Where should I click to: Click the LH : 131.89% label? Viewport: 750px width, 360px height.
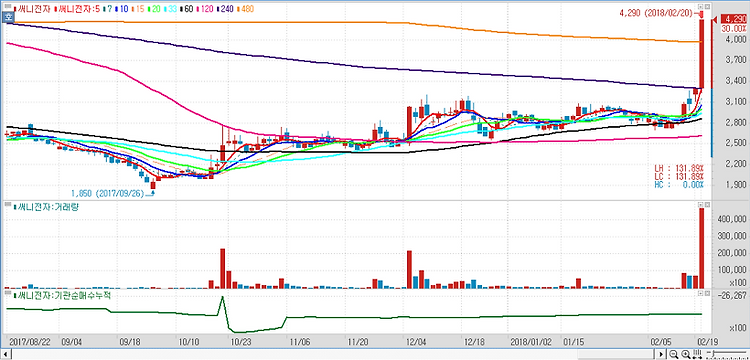point(679,168)
